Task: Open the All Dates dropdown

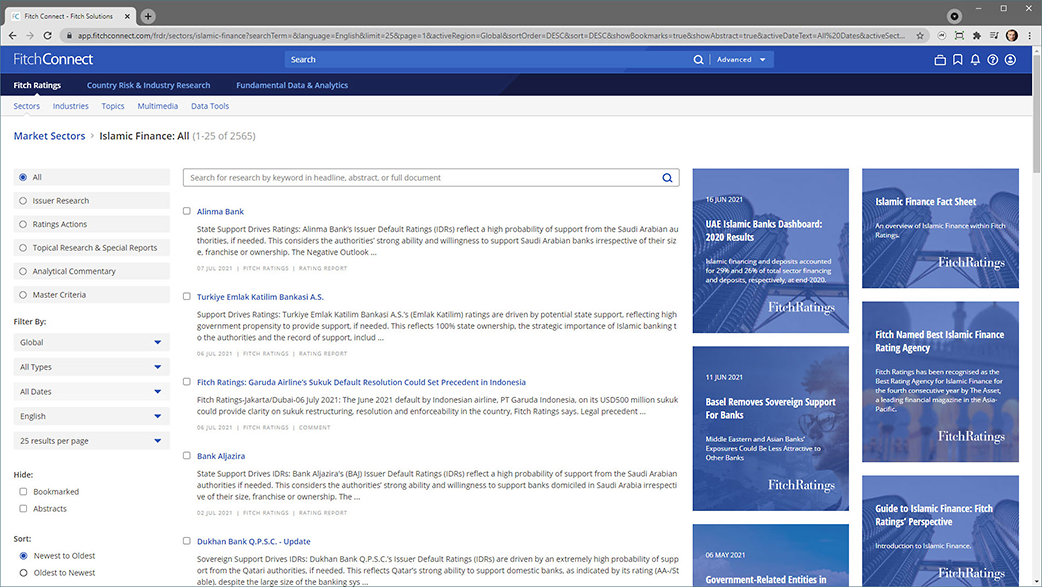Action: tap(92, 392)
